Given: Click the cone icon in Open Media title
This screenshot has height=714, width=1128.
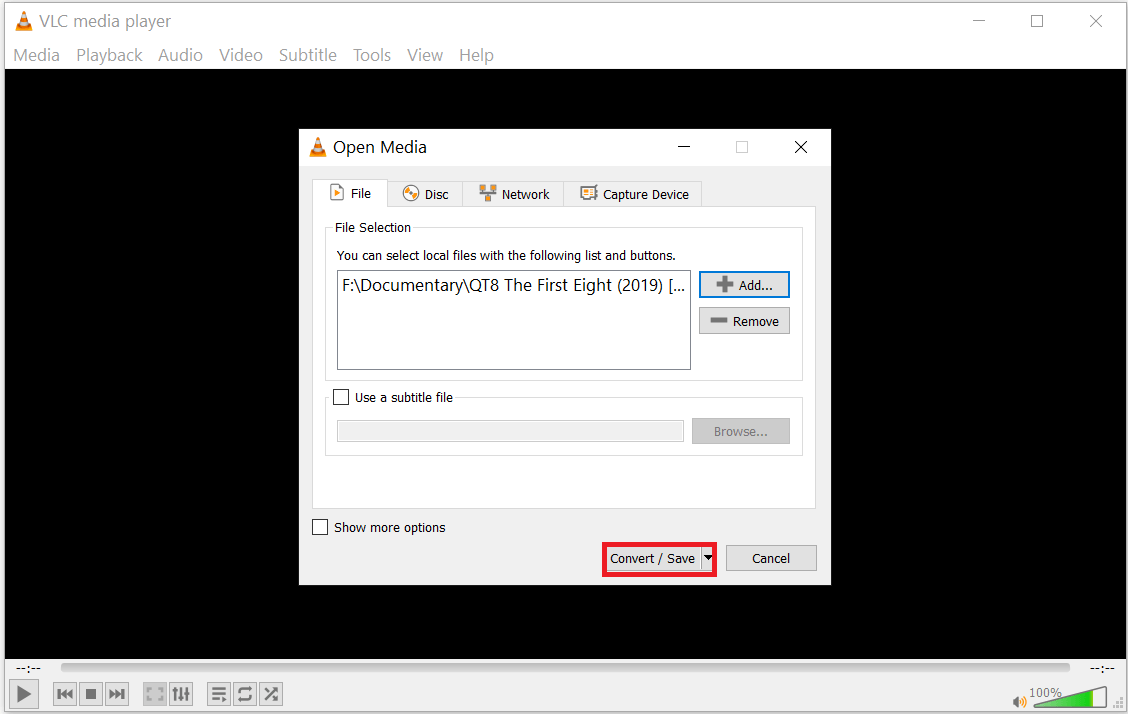Looking at the screenshot, I should (x=317, y=147).
